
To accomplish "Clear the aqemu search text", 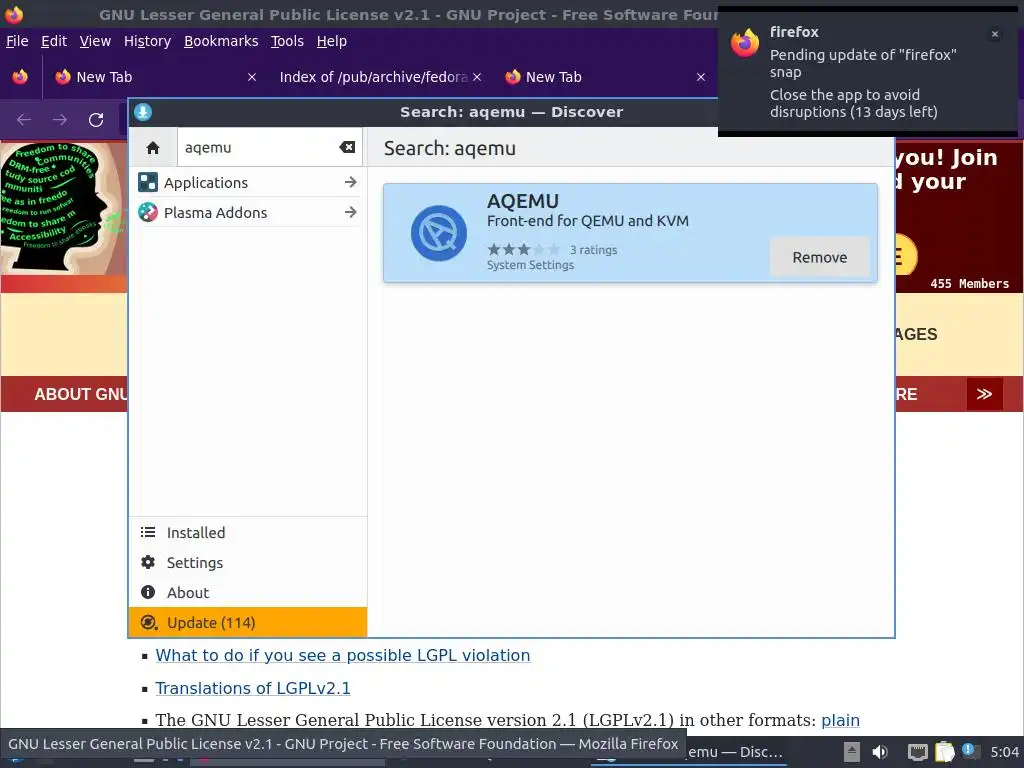I will (347, 148).
